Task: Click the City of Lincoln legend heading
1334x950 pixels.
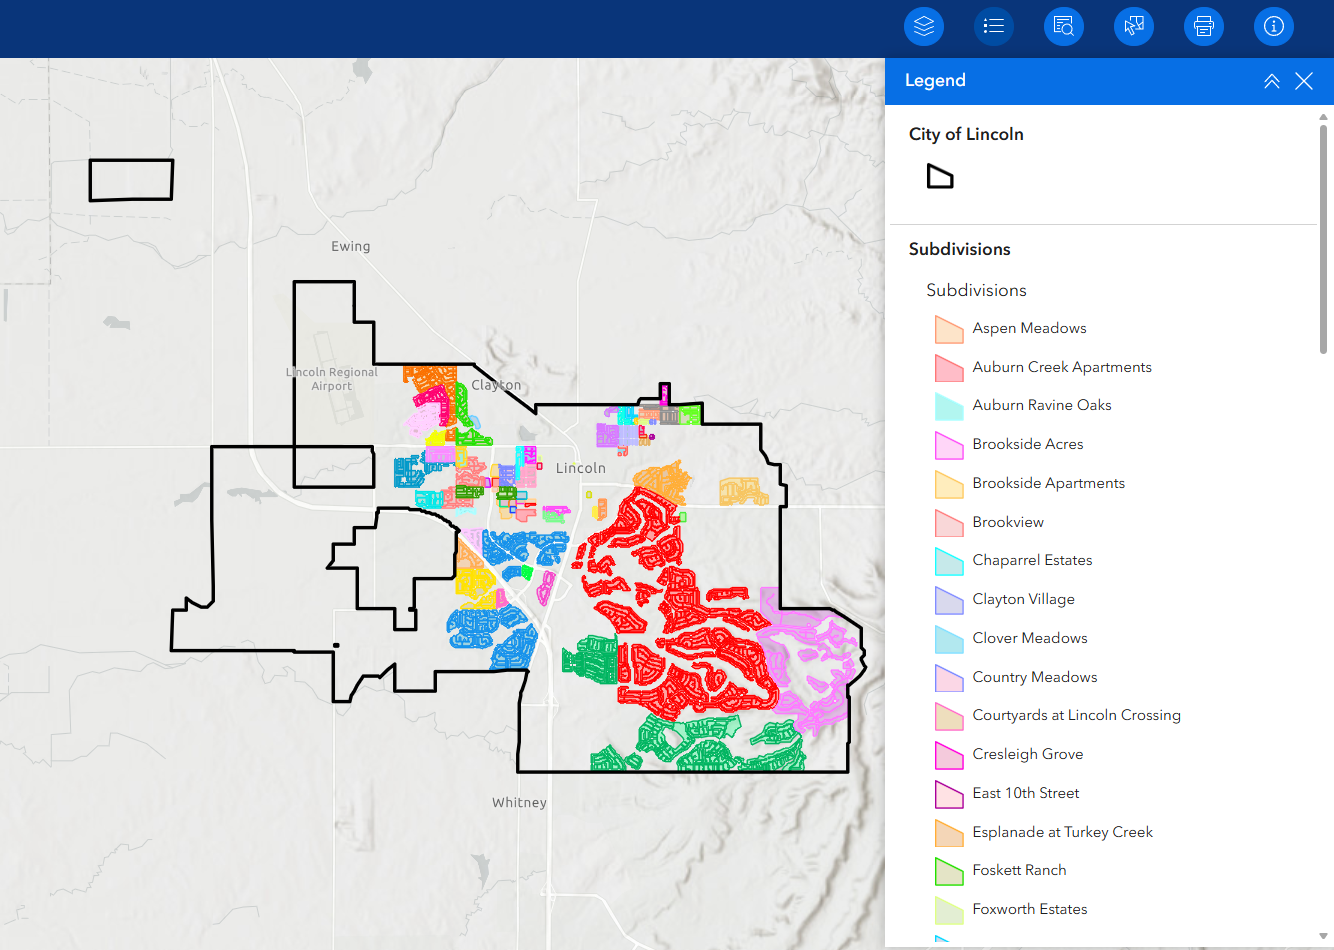Action: pos(966,134)
